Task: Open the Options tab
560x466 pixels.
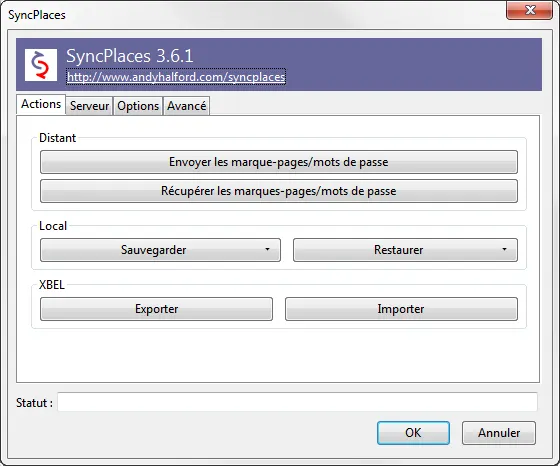Action: tap(138, 106)
